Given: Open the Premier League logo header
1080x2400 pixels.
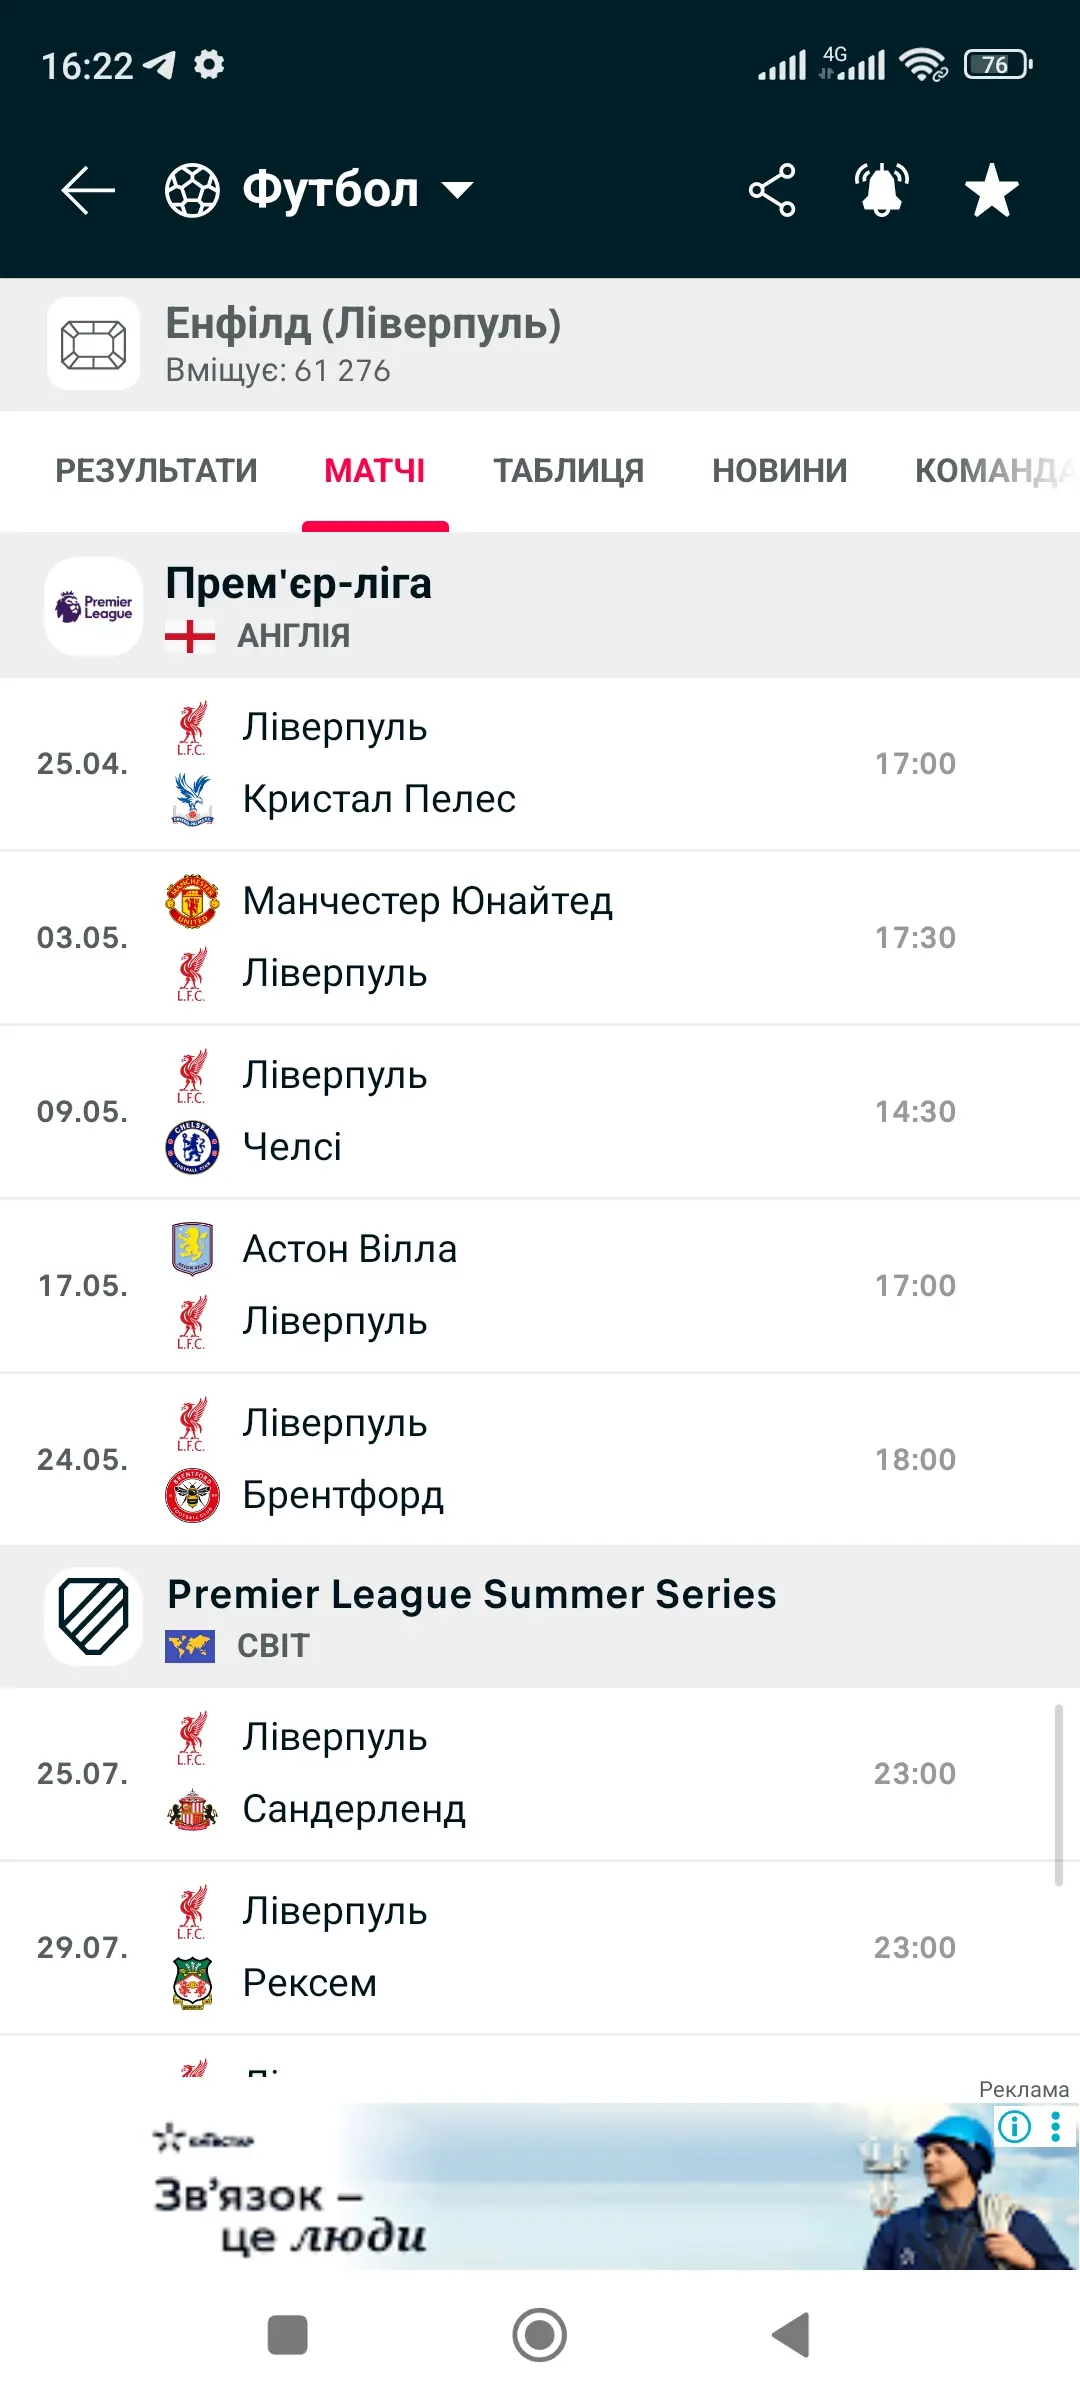Looking at the screenshot, I should pos(94,606).
